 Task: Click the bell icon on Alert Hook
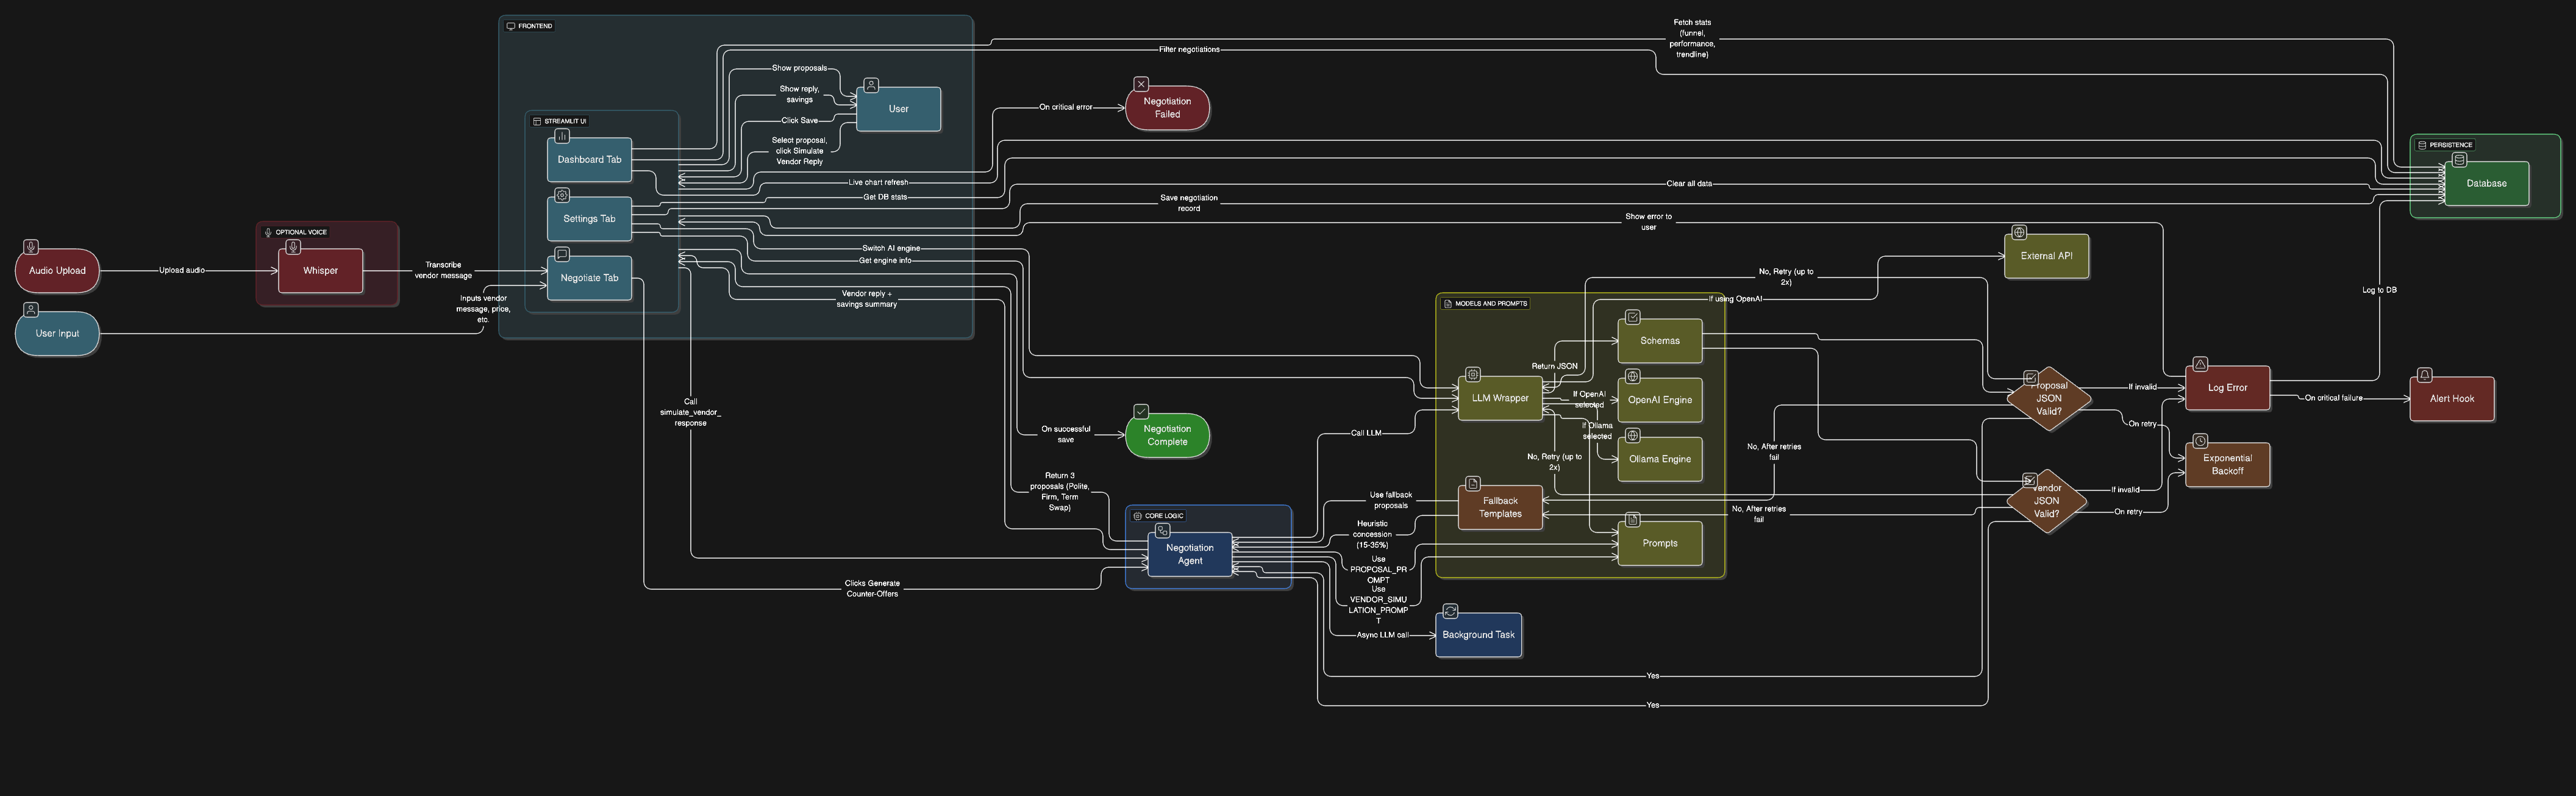[x=2424, y=375]
